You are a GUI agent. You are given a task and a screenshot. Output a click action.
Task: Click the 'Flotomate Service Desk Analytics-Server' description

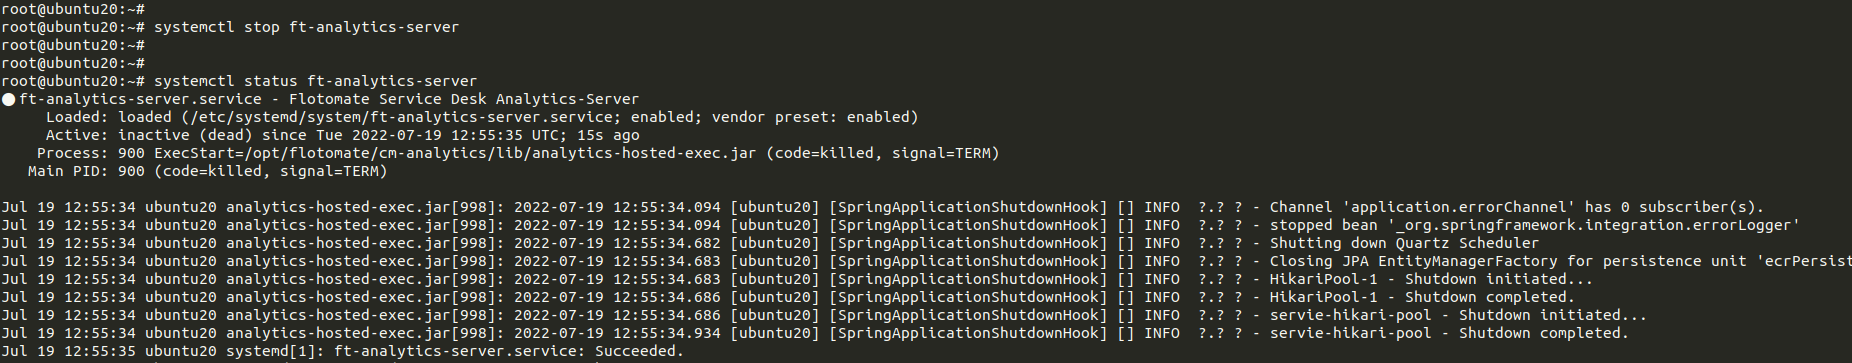tap(463, 99)
